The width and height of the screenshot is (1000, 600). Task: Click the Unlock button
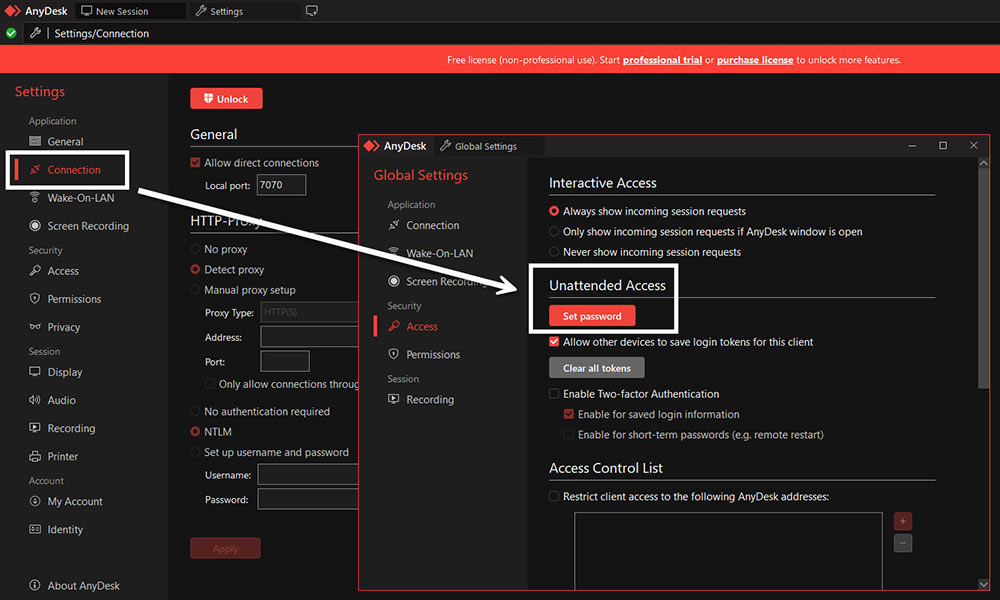tap(226, 99)
